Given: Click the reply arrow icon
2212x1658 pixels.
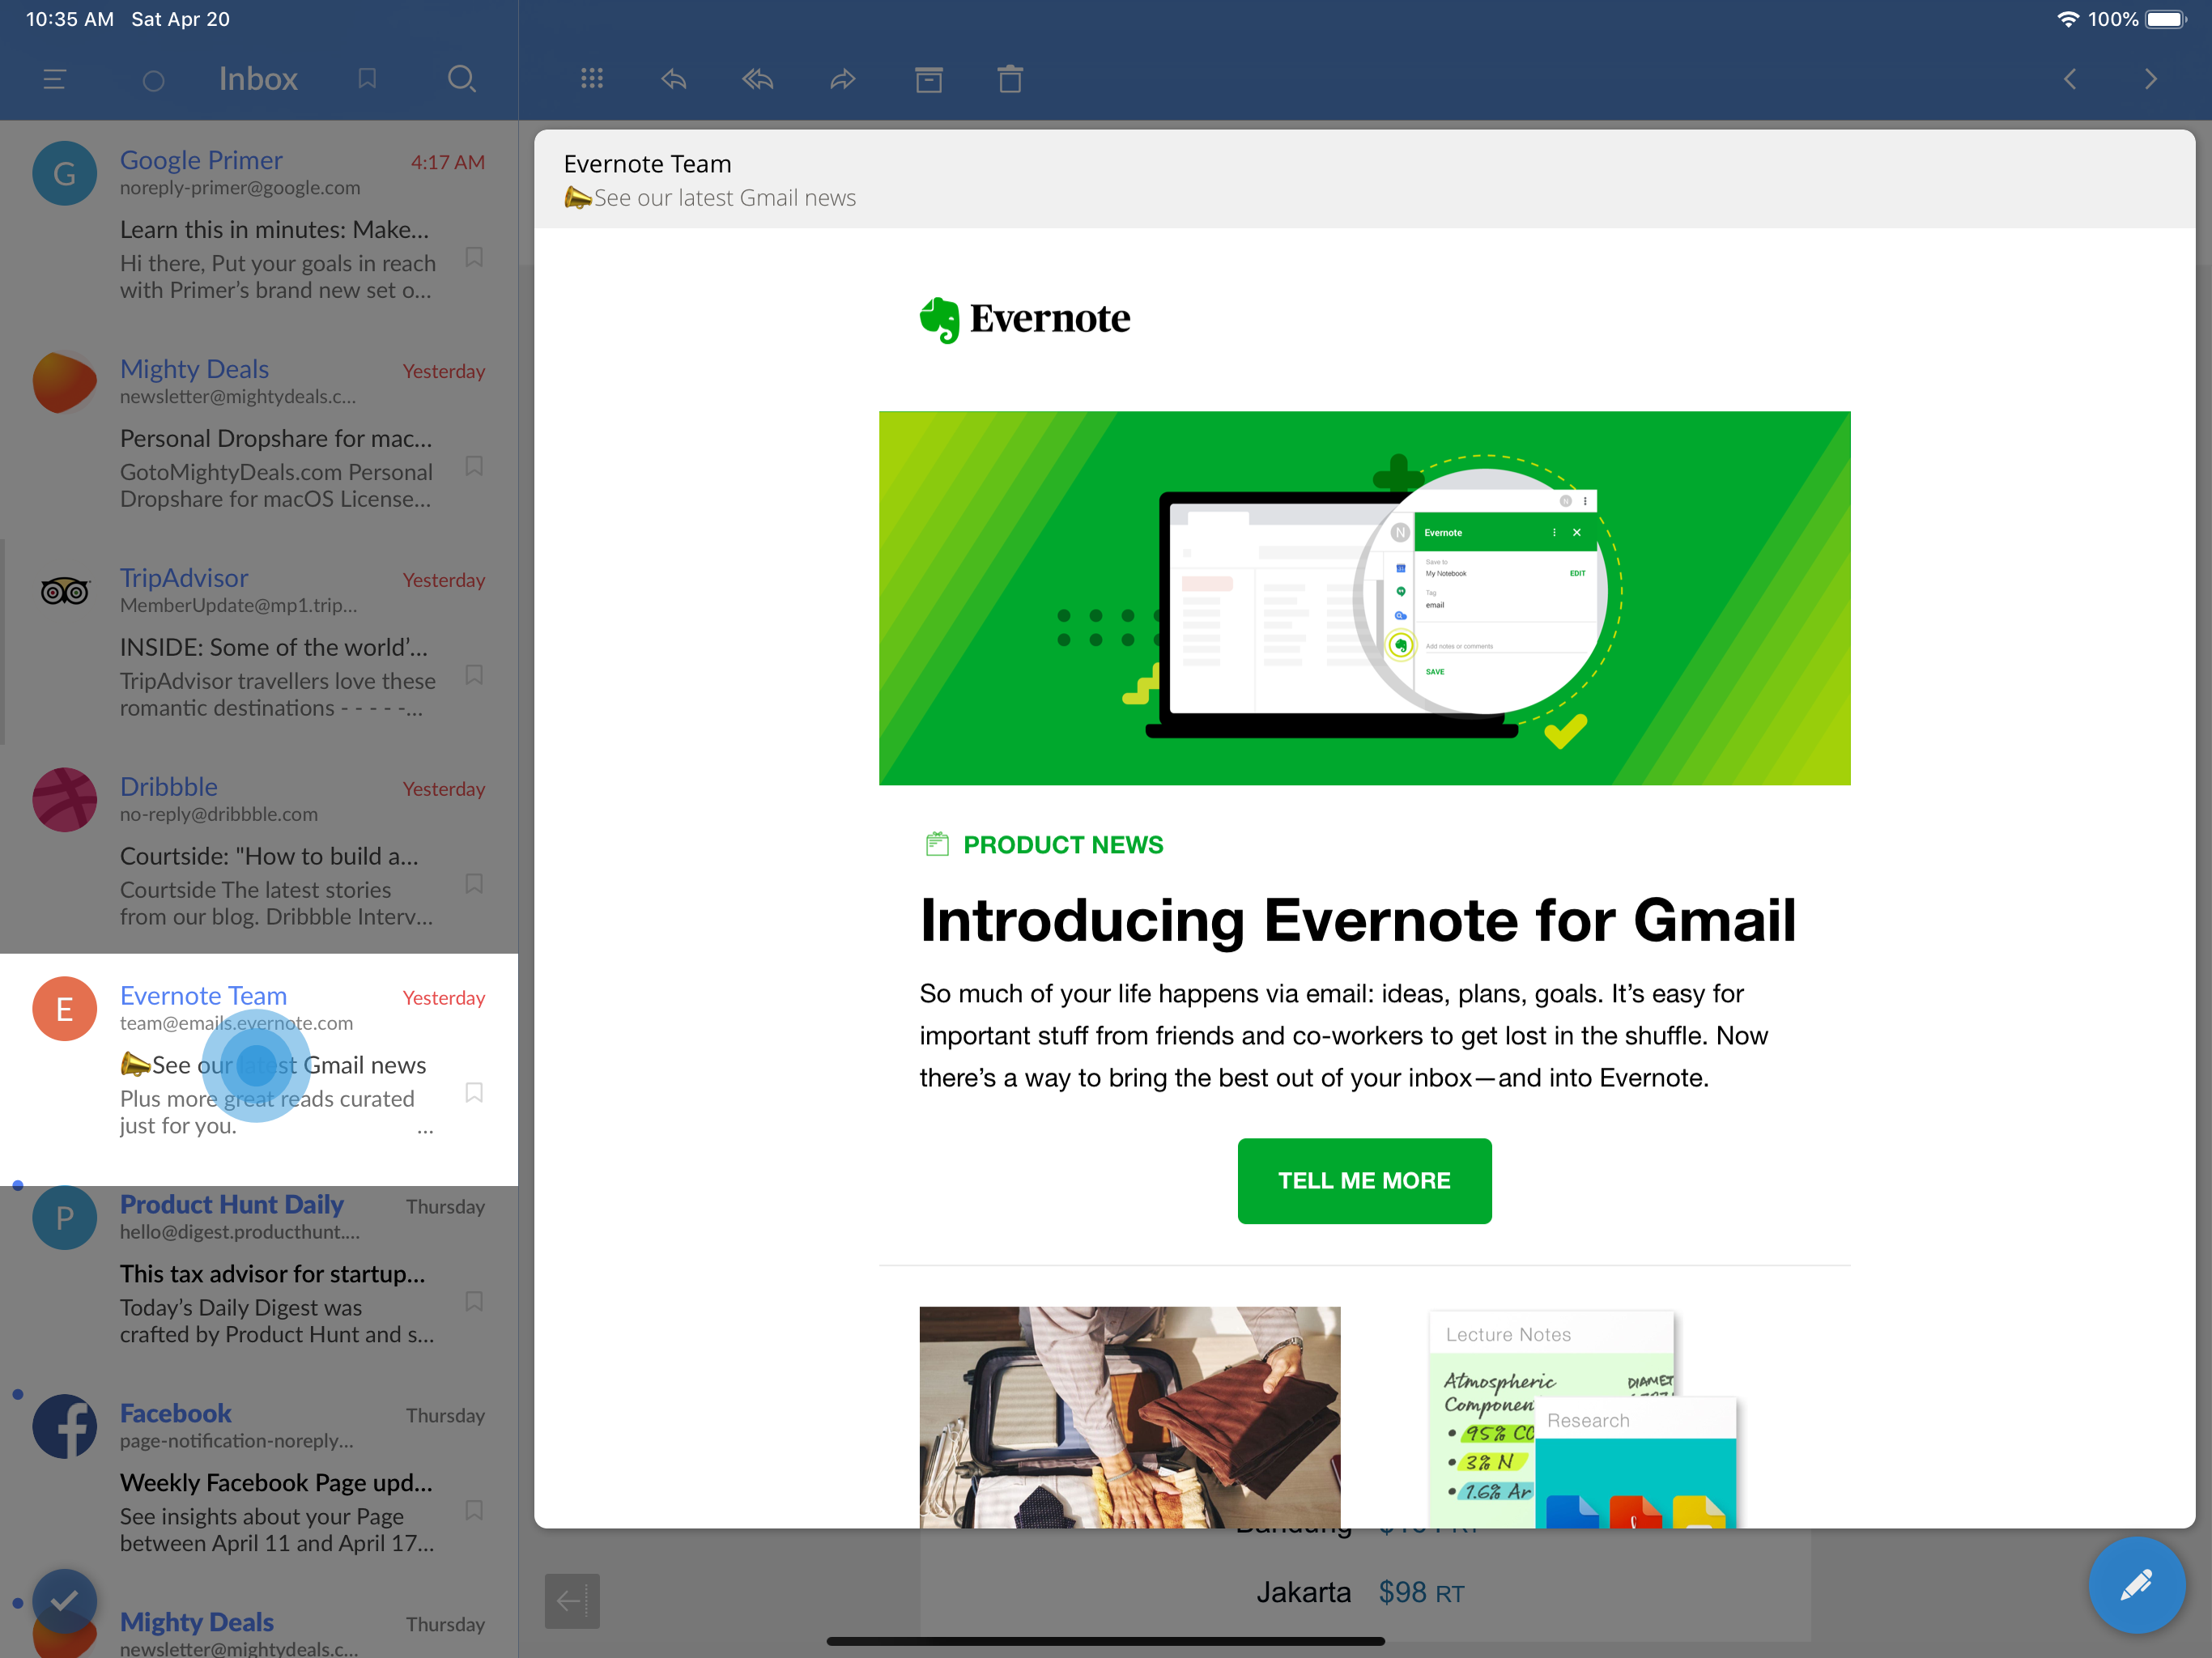Looking at the screenshot, I should pyautogui.click(x=674, y=79).
